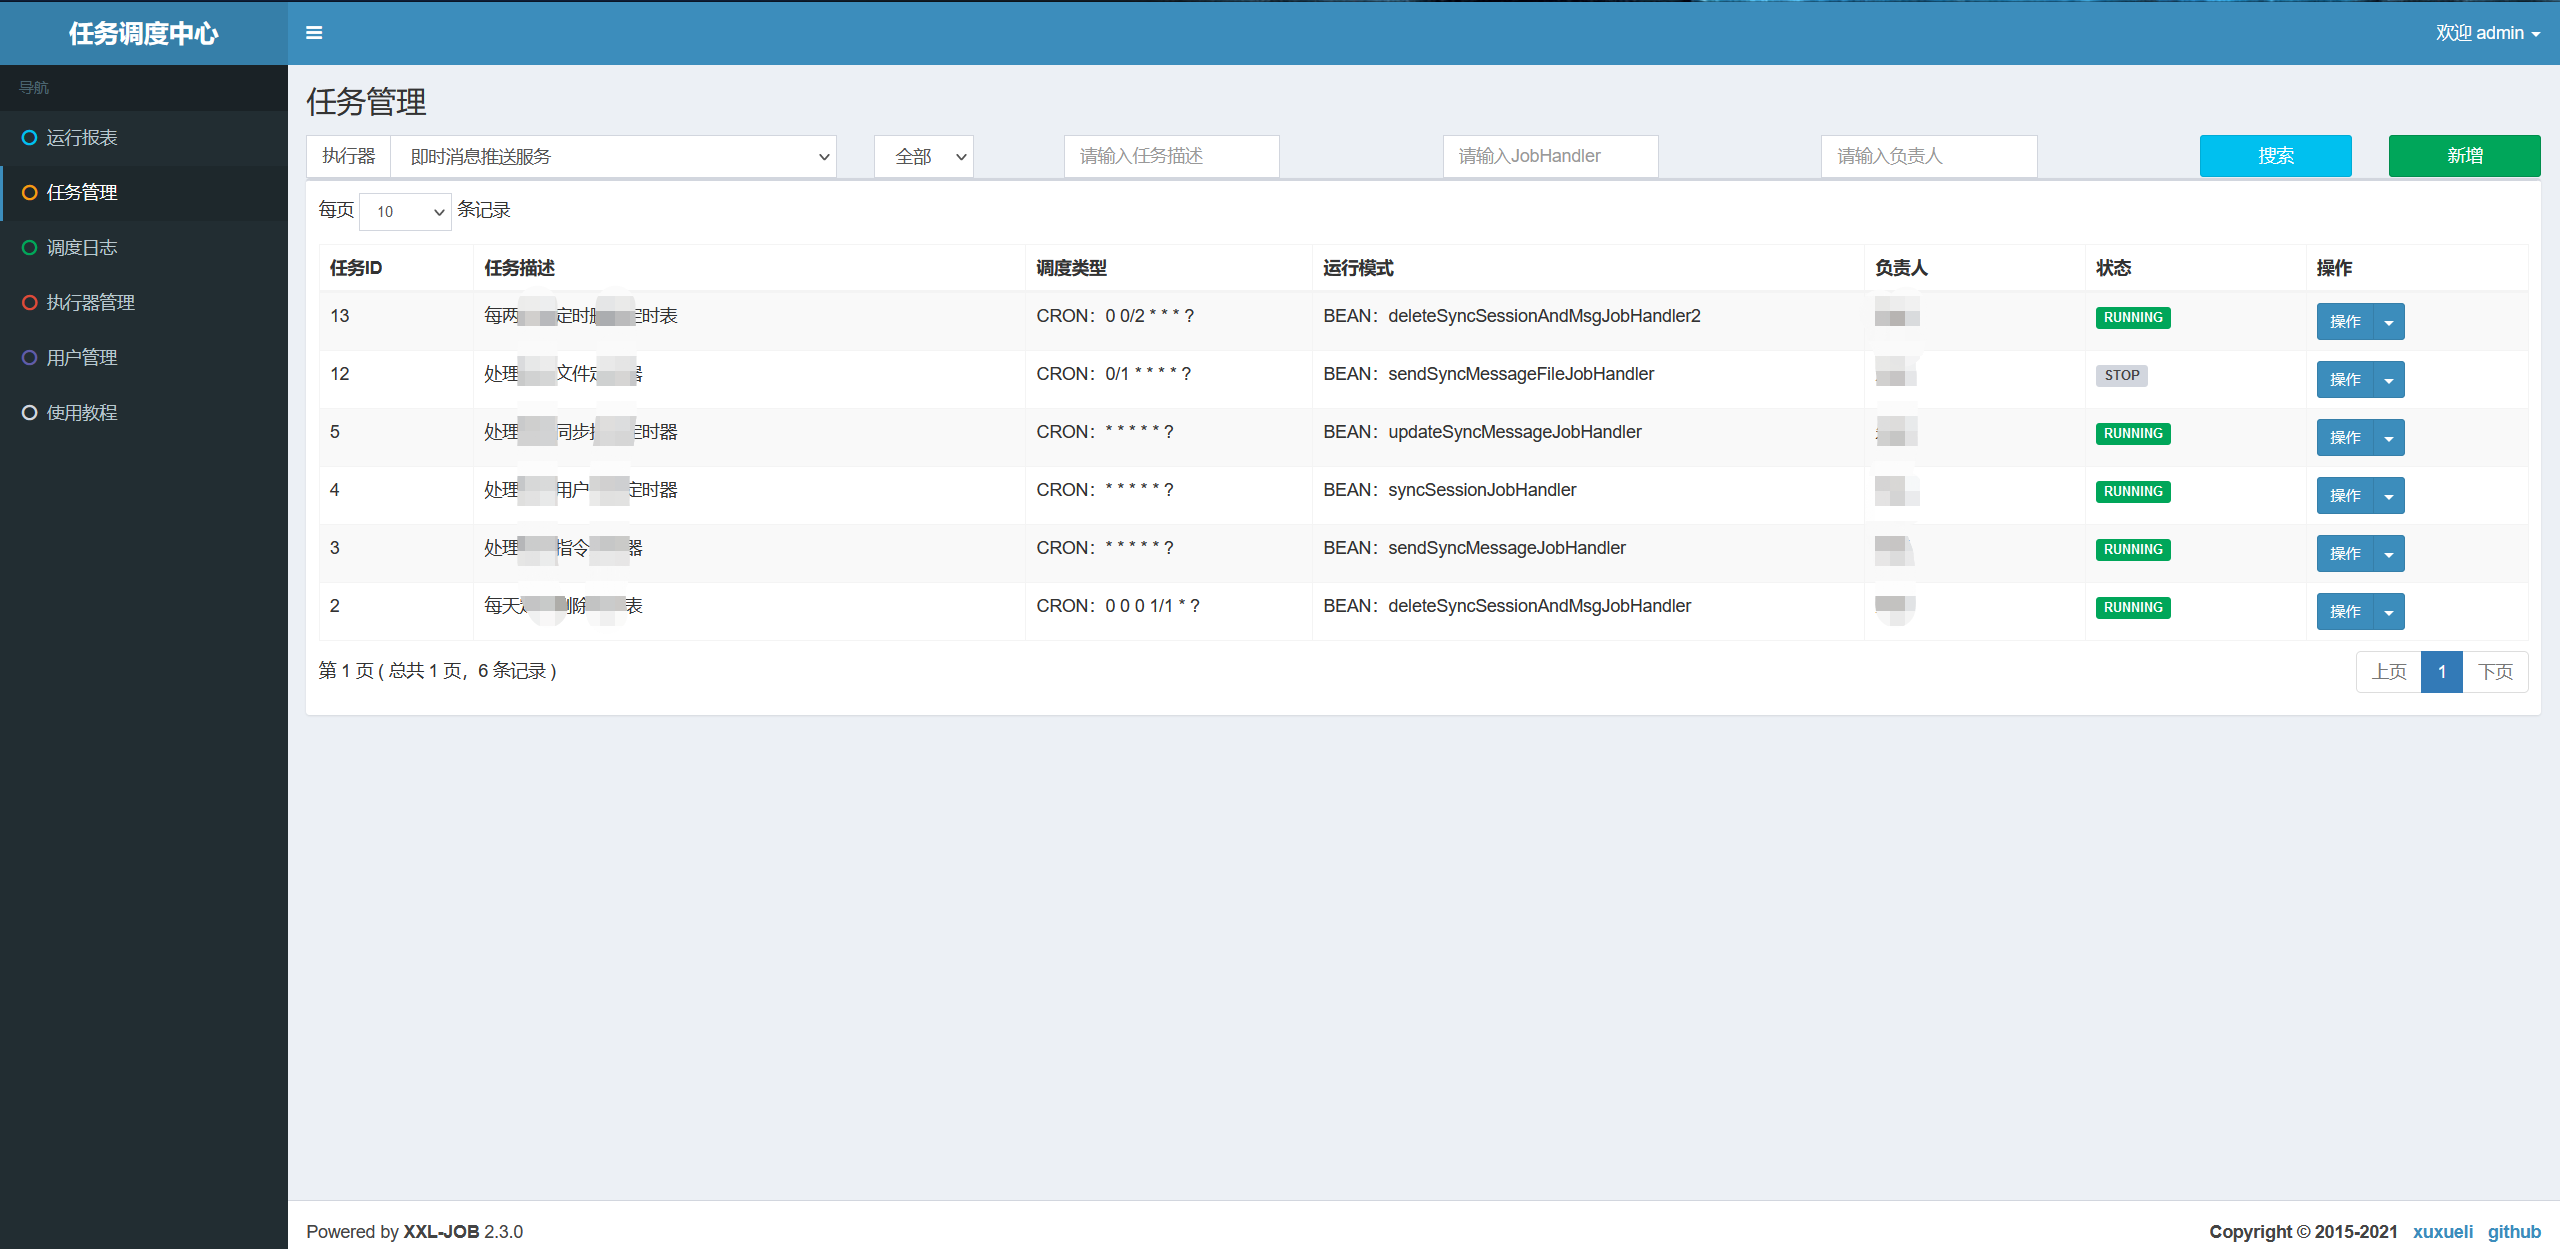Open the 欢迎 admin user dropdown
The width and height of the screenshot is (2560, 1249).
(2487, 33)
